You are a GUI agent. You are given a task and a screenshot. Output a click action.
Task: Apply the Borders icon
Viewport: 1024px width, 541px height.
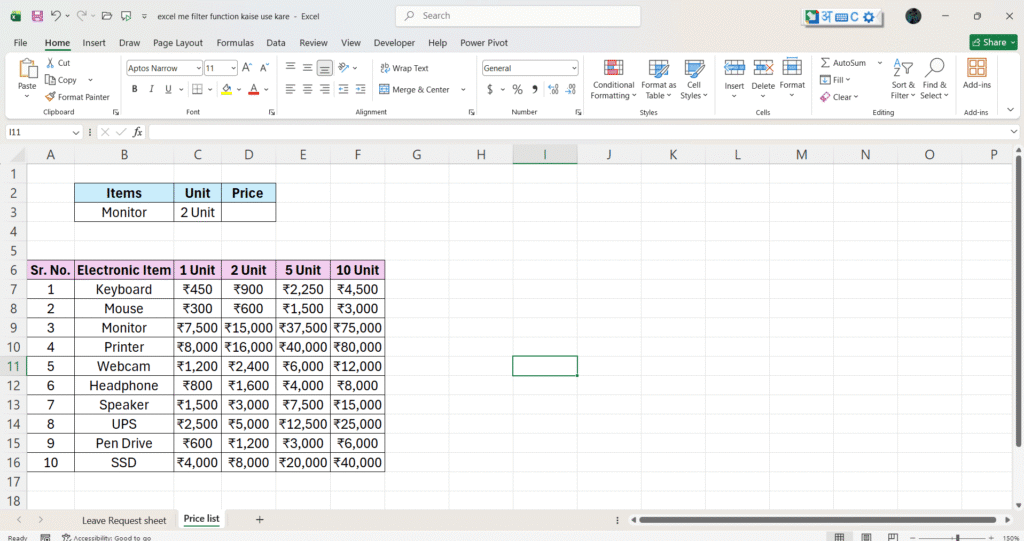[x=197, y=89]
